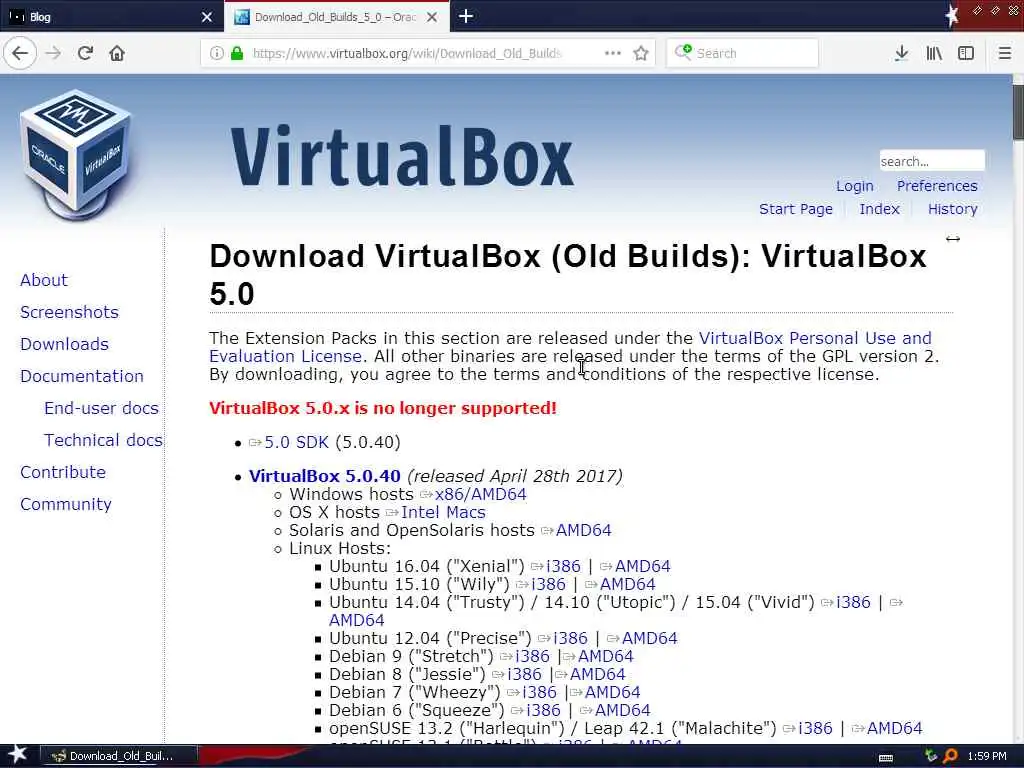Open the Firefox hamburger menu
Screen dimensions: 1024x768
pyautogui.click(x=1004, y=53)
